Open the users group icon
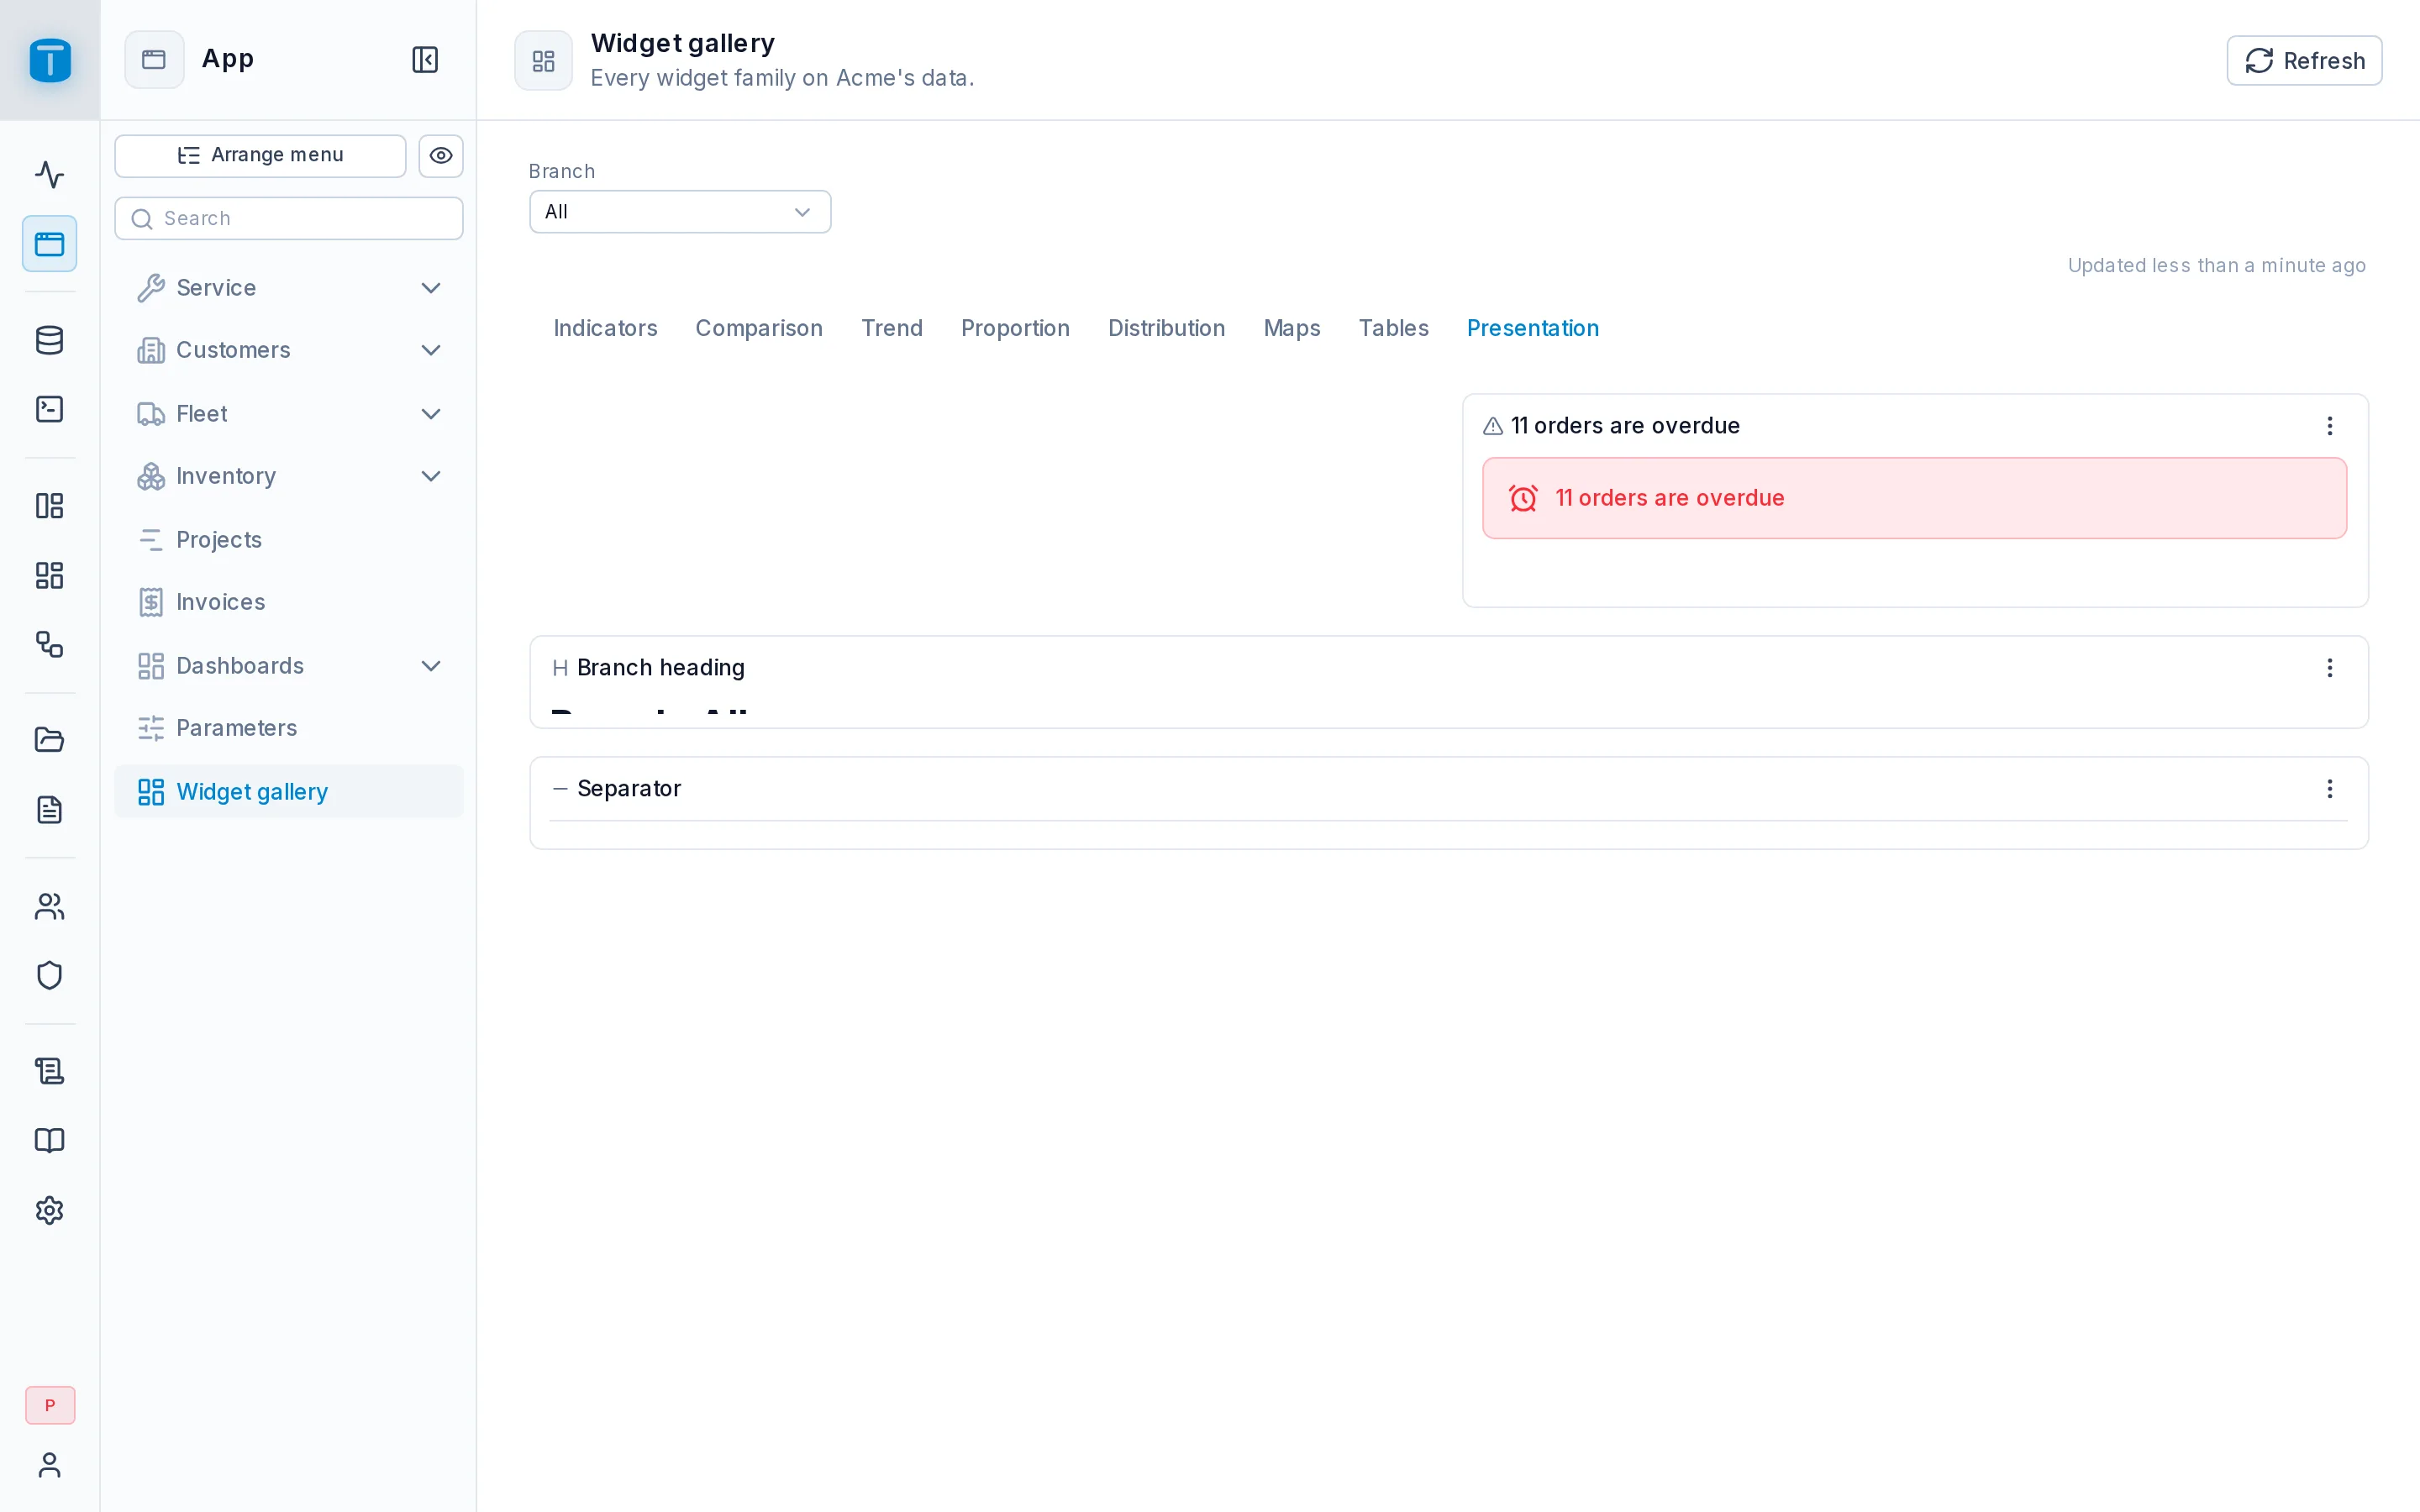2420x1512 pixels. pos(50,906)
